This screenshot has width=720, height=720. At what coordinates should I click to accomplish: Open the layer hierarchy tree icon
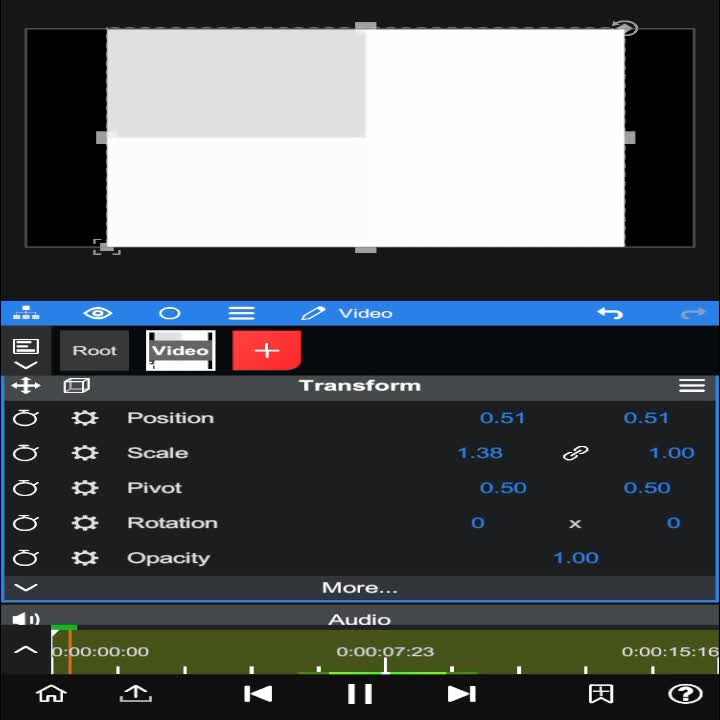coord(26,313)
